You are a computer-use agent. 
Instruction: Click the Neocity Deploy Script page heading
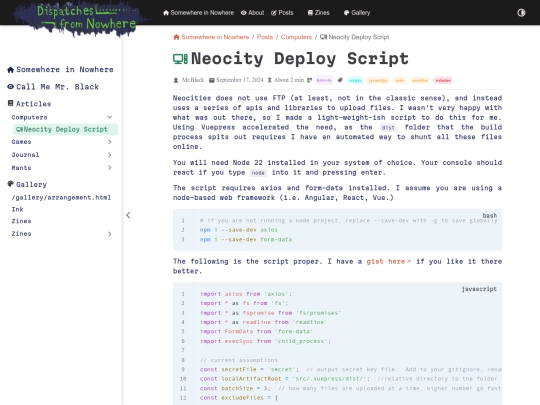(300, 59)
